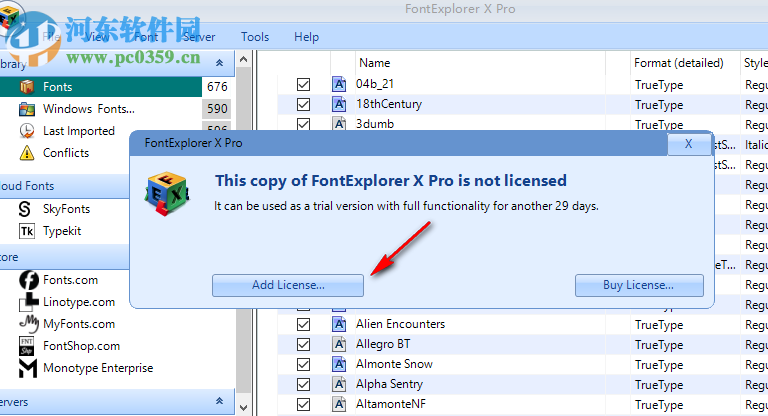
Task: Click the TrueType cell for 04b_21
Action: coord(659,85)
